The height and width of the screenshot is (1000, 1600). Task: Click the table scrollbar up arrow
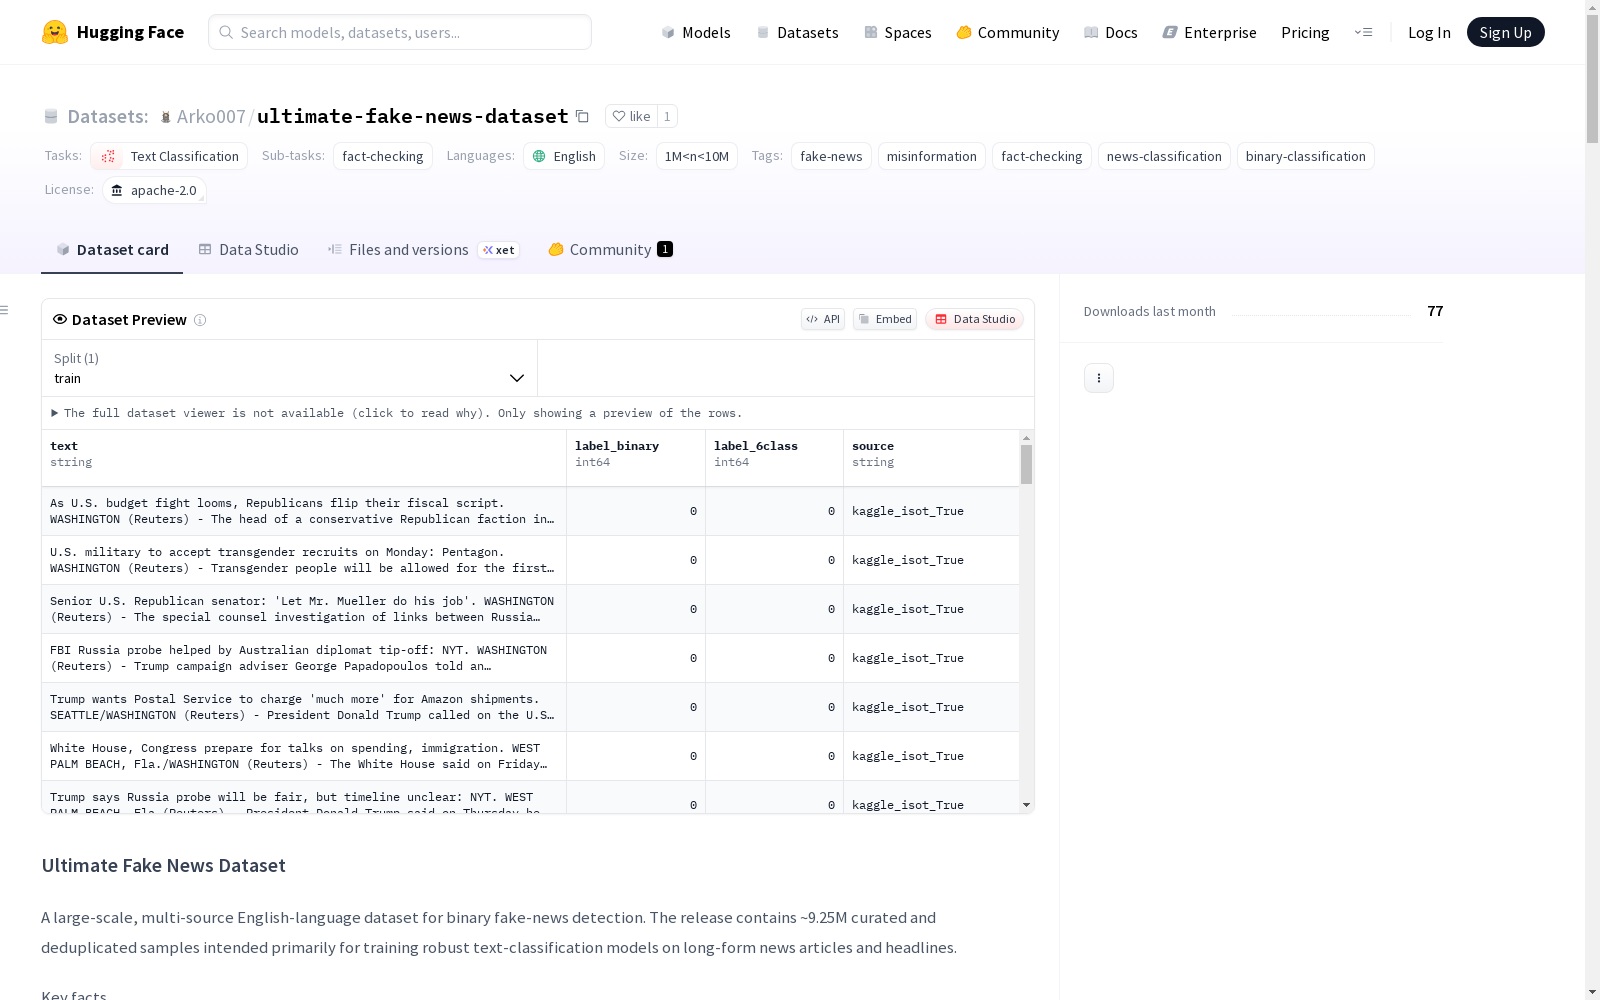pos(1026,438)
